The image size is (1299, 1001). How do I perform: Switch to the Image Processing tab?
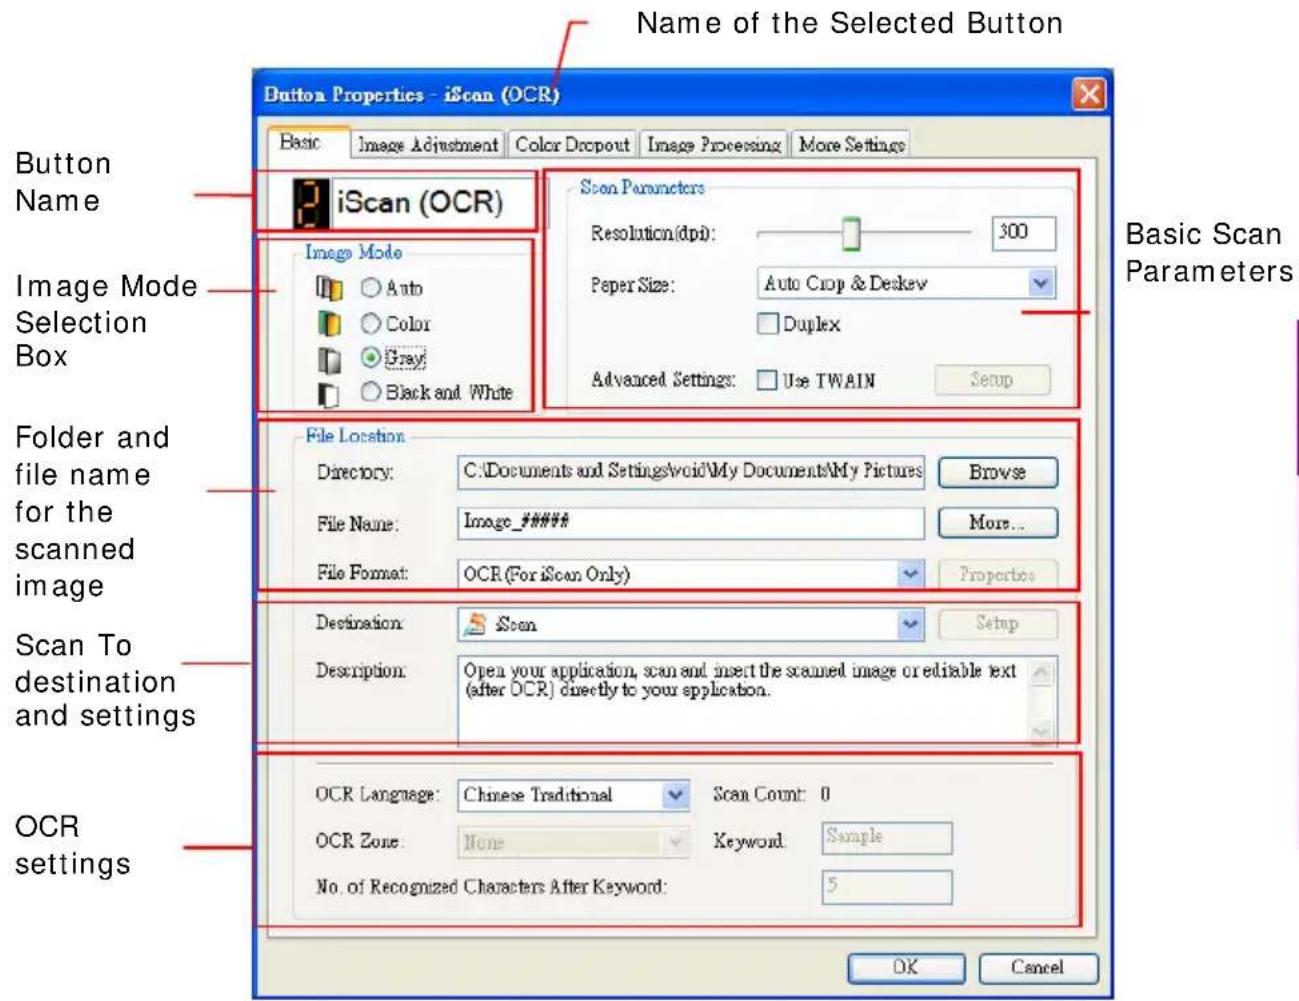[x=714, y=145]
